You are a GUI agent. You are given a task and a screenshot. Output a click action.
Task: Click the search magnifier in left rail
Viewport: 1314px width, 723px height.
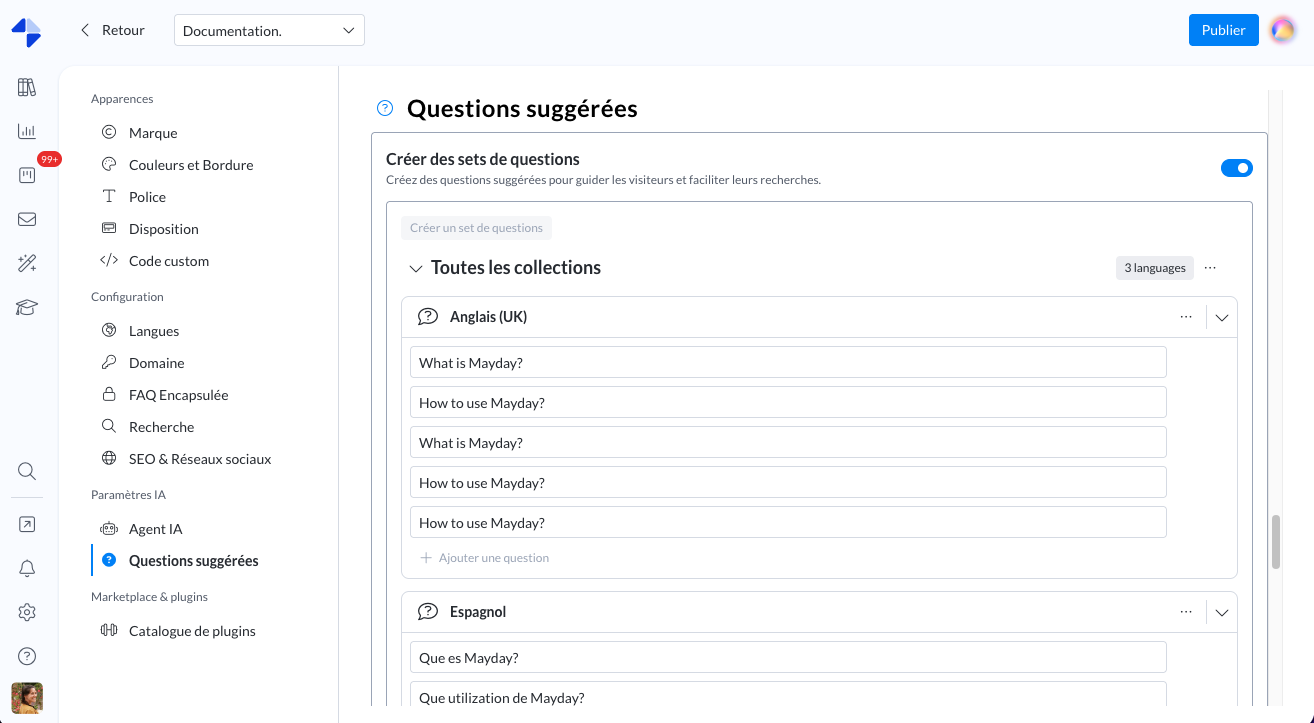pos(27,471)
